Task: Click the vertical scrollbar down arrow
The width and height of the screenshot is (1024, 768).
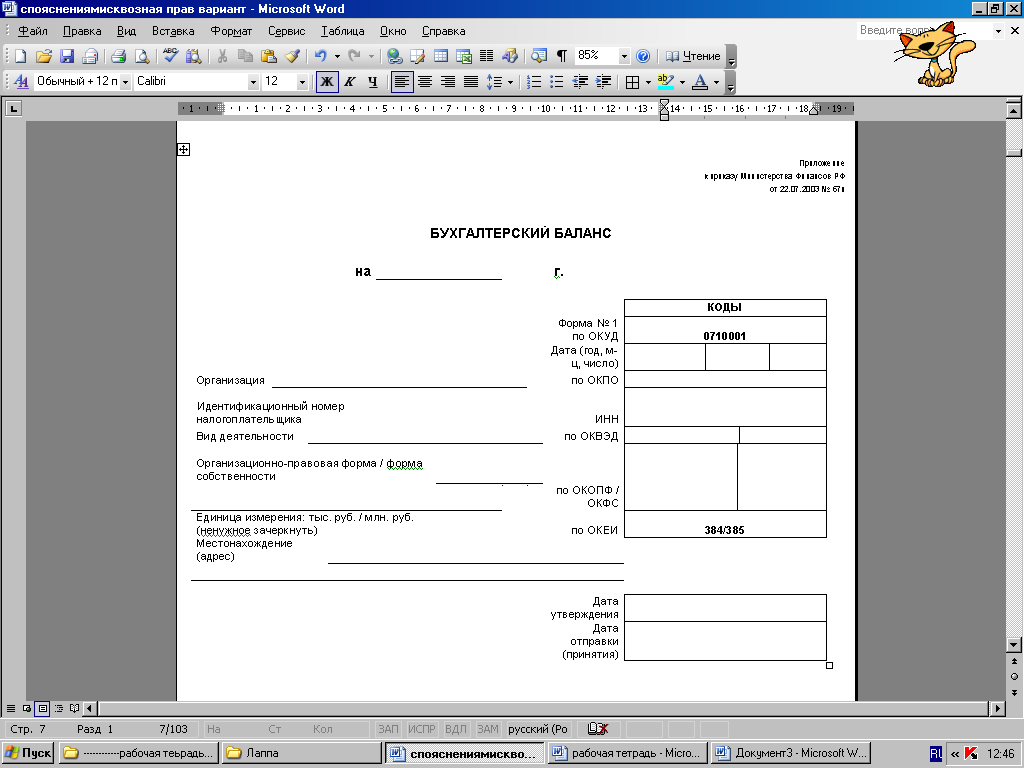Action: coord(1014,645)
